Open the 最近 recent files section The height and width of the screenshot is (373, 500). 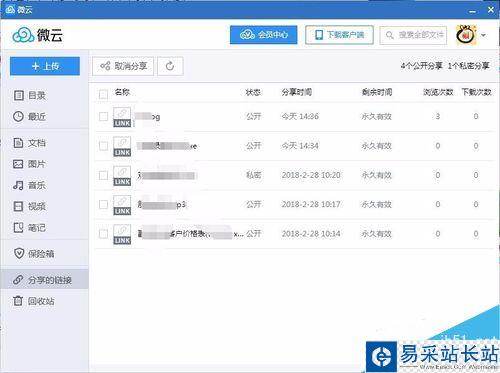[x=29, y=116]
